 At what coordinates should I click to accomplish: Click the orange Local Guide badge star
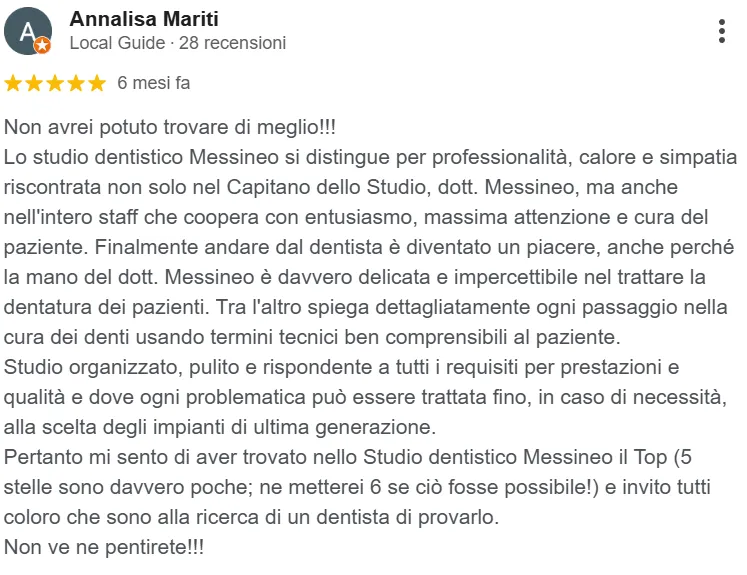[42, 45]
